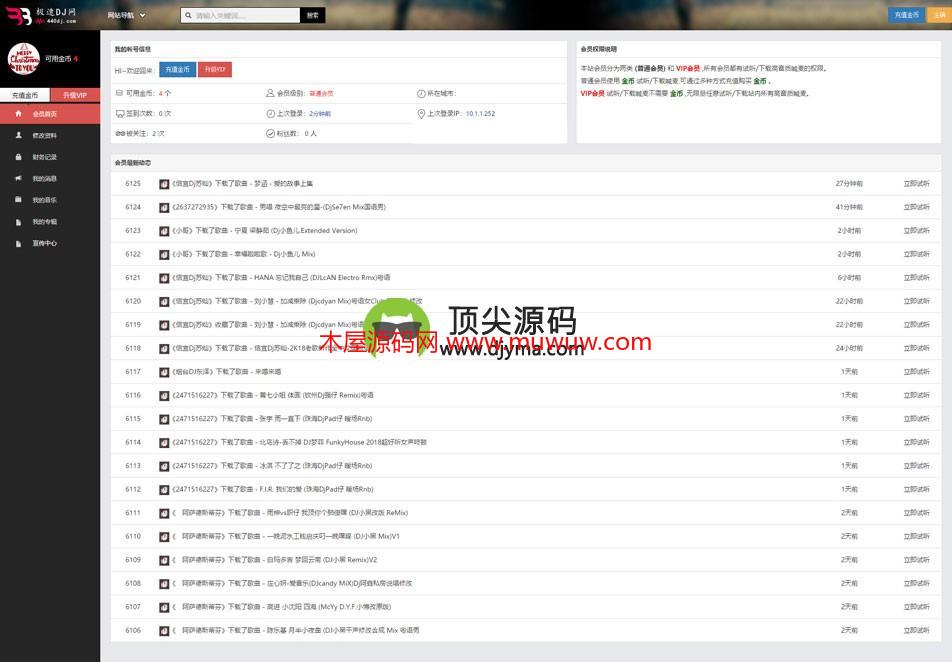
Task: Switch to the 升级VIP sidebar tab
Action: click(x=75, y=95)
